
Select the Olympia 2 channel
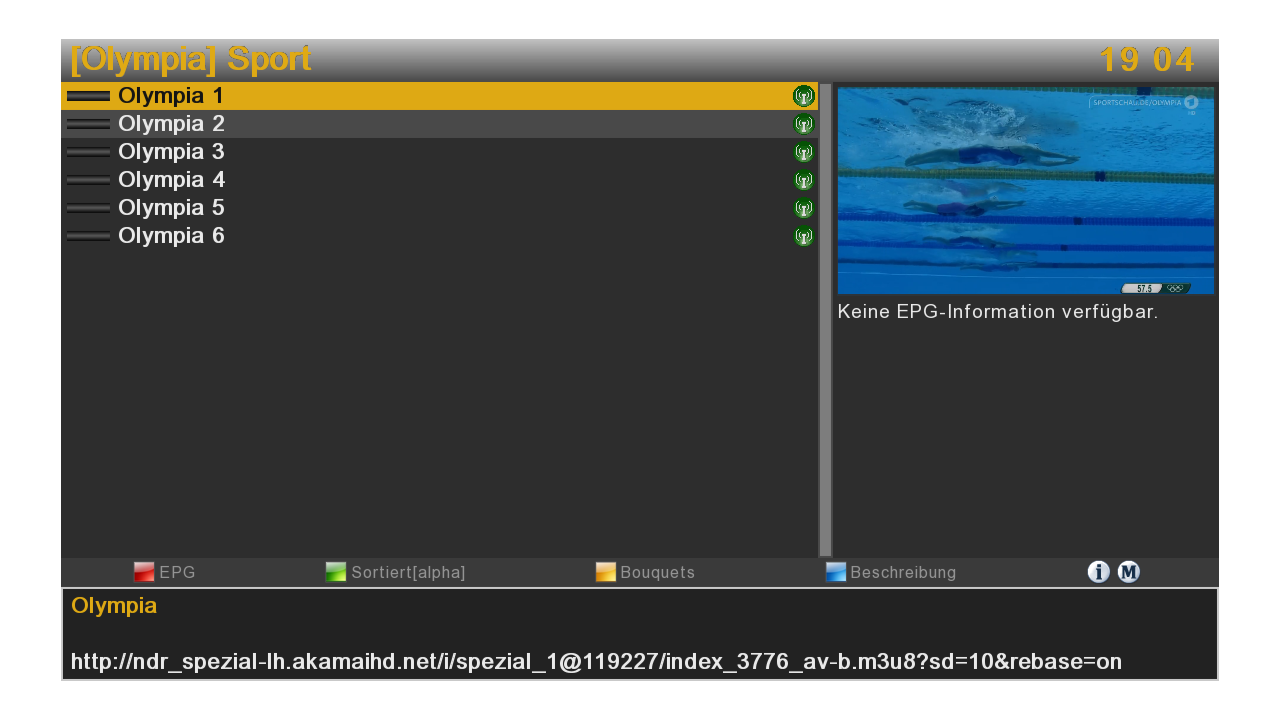(x=171, y=124)
